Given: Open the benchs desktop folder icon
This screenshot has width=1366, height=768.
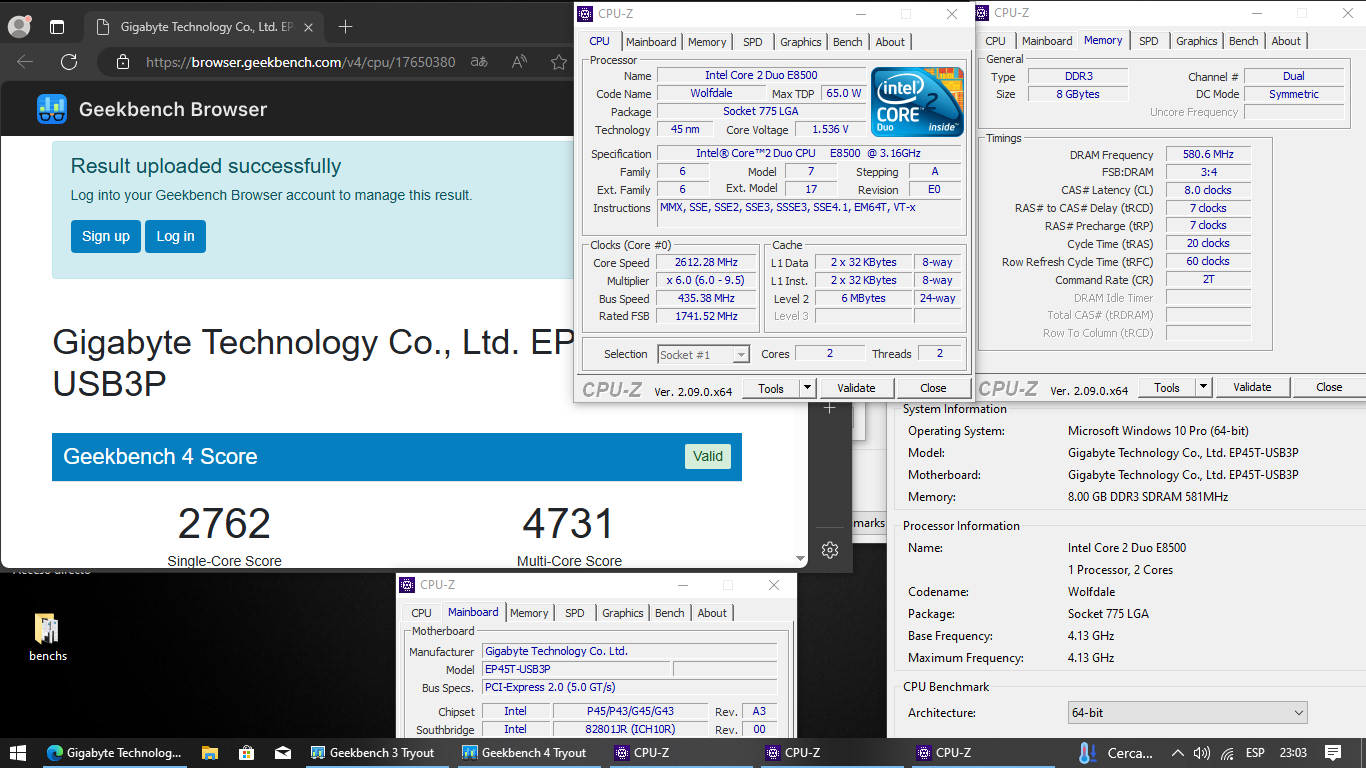Looking at the screenshot, I should pyautogui.click(x=48, y=629).
